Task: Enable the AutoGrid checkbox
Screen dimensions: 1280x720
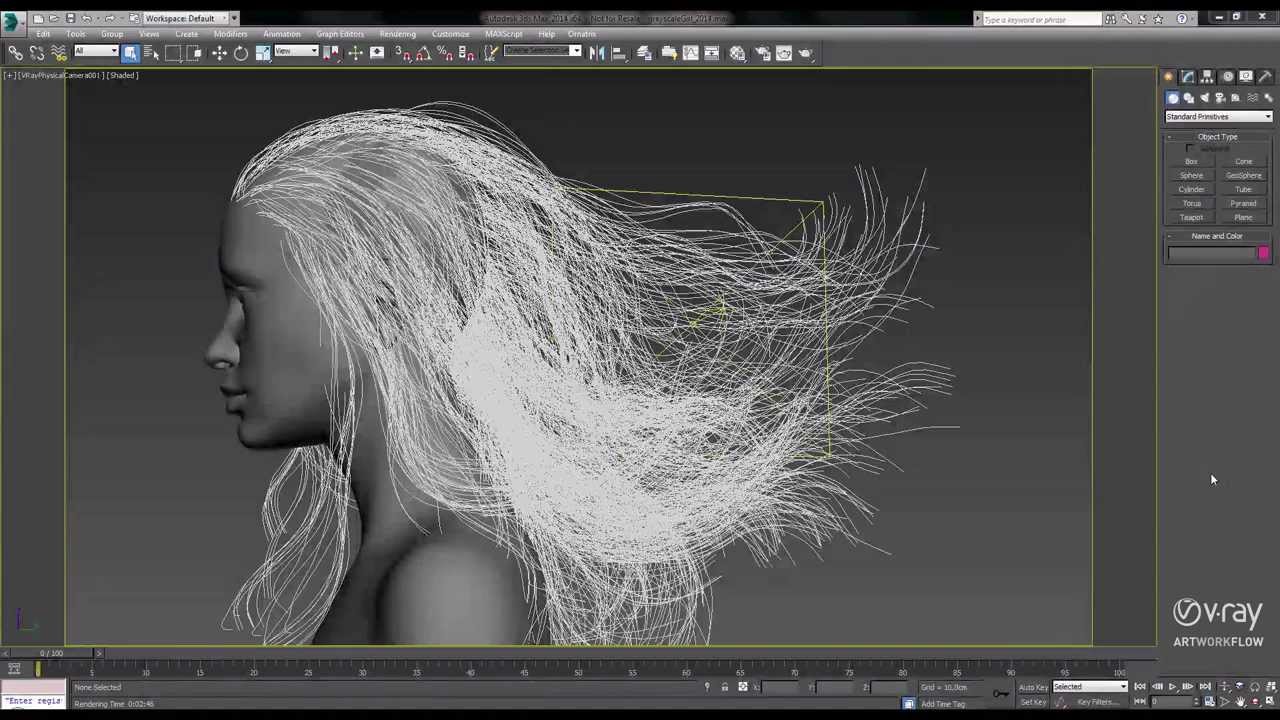Action: click(1190, 149)
